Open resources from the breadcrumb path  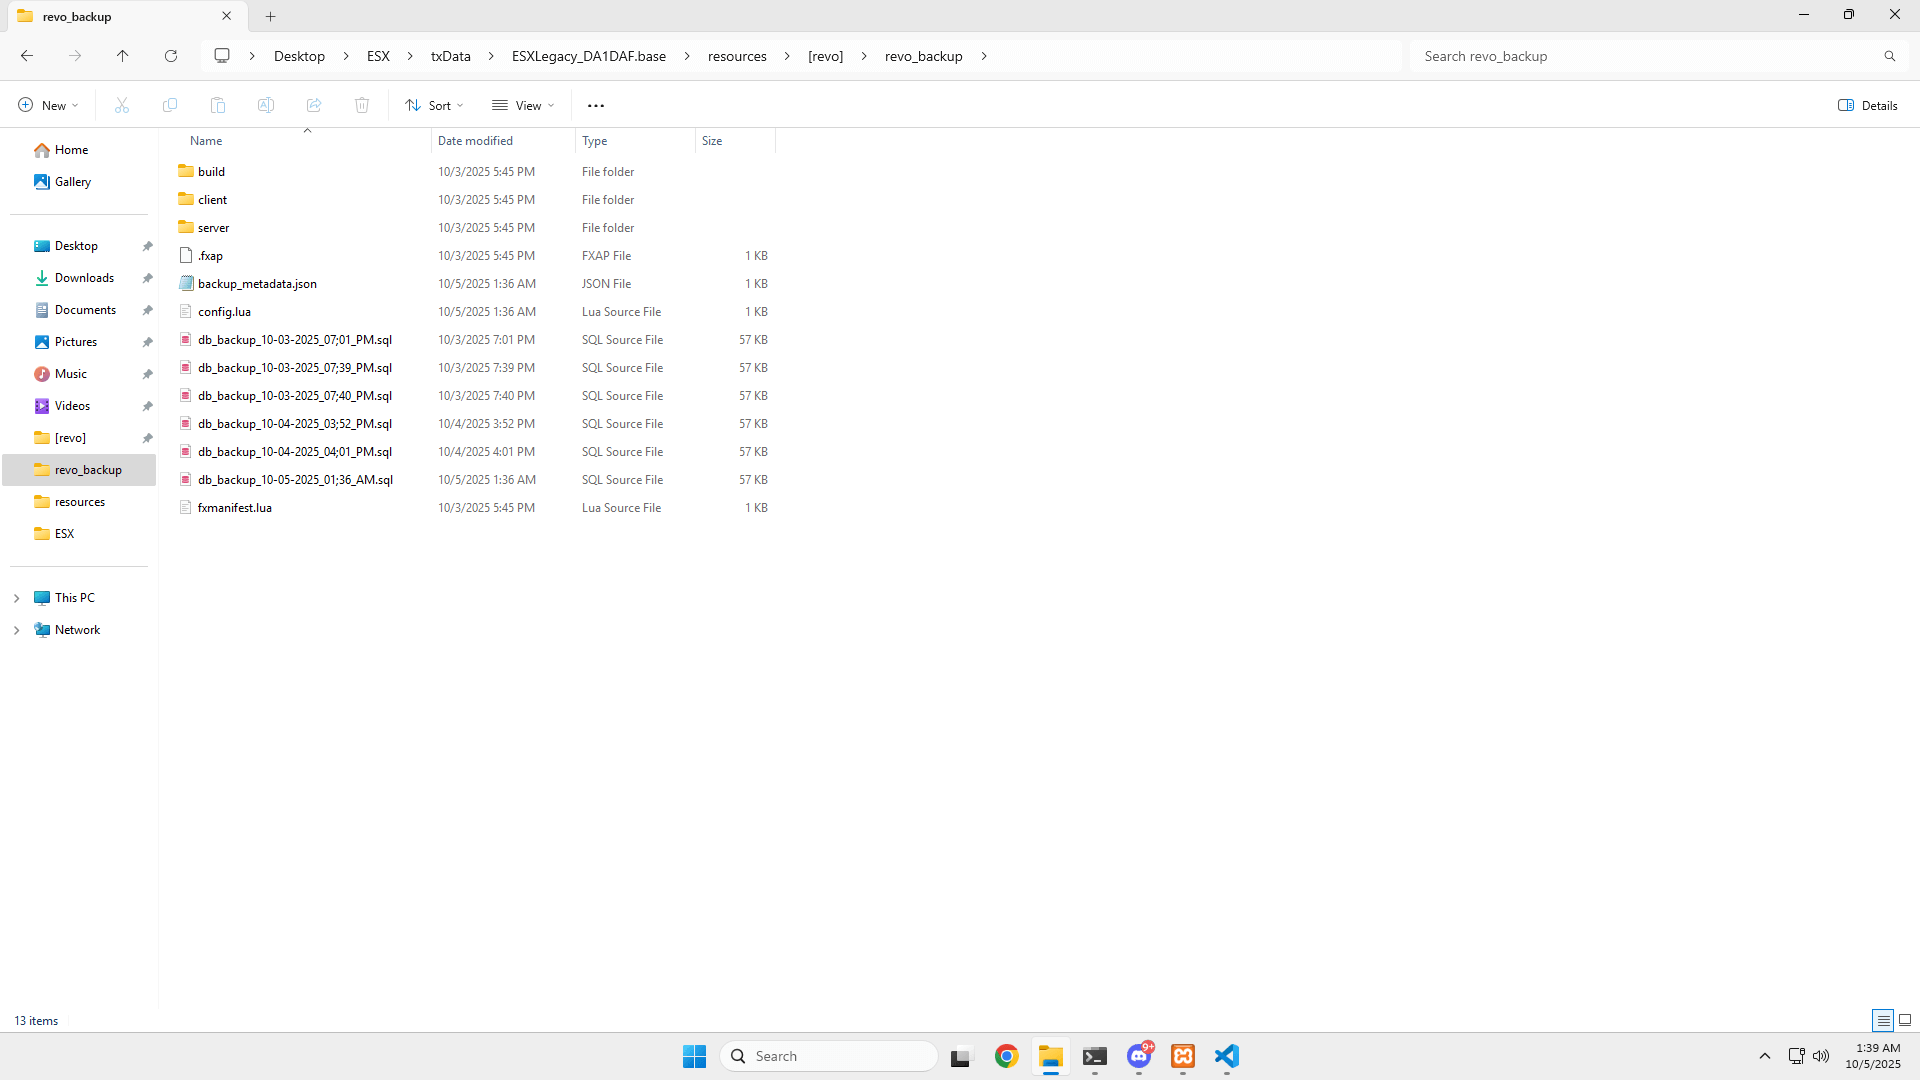click(x=737, y=56)
